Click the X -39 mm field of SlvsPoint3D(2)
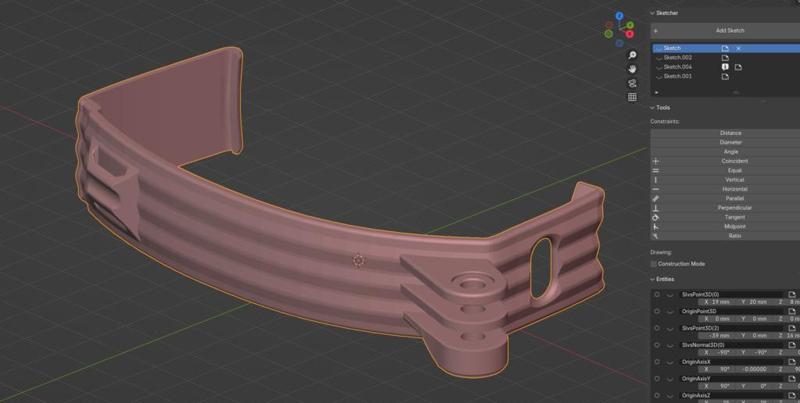The image size is (800, 403). click(x=715, y=336)
